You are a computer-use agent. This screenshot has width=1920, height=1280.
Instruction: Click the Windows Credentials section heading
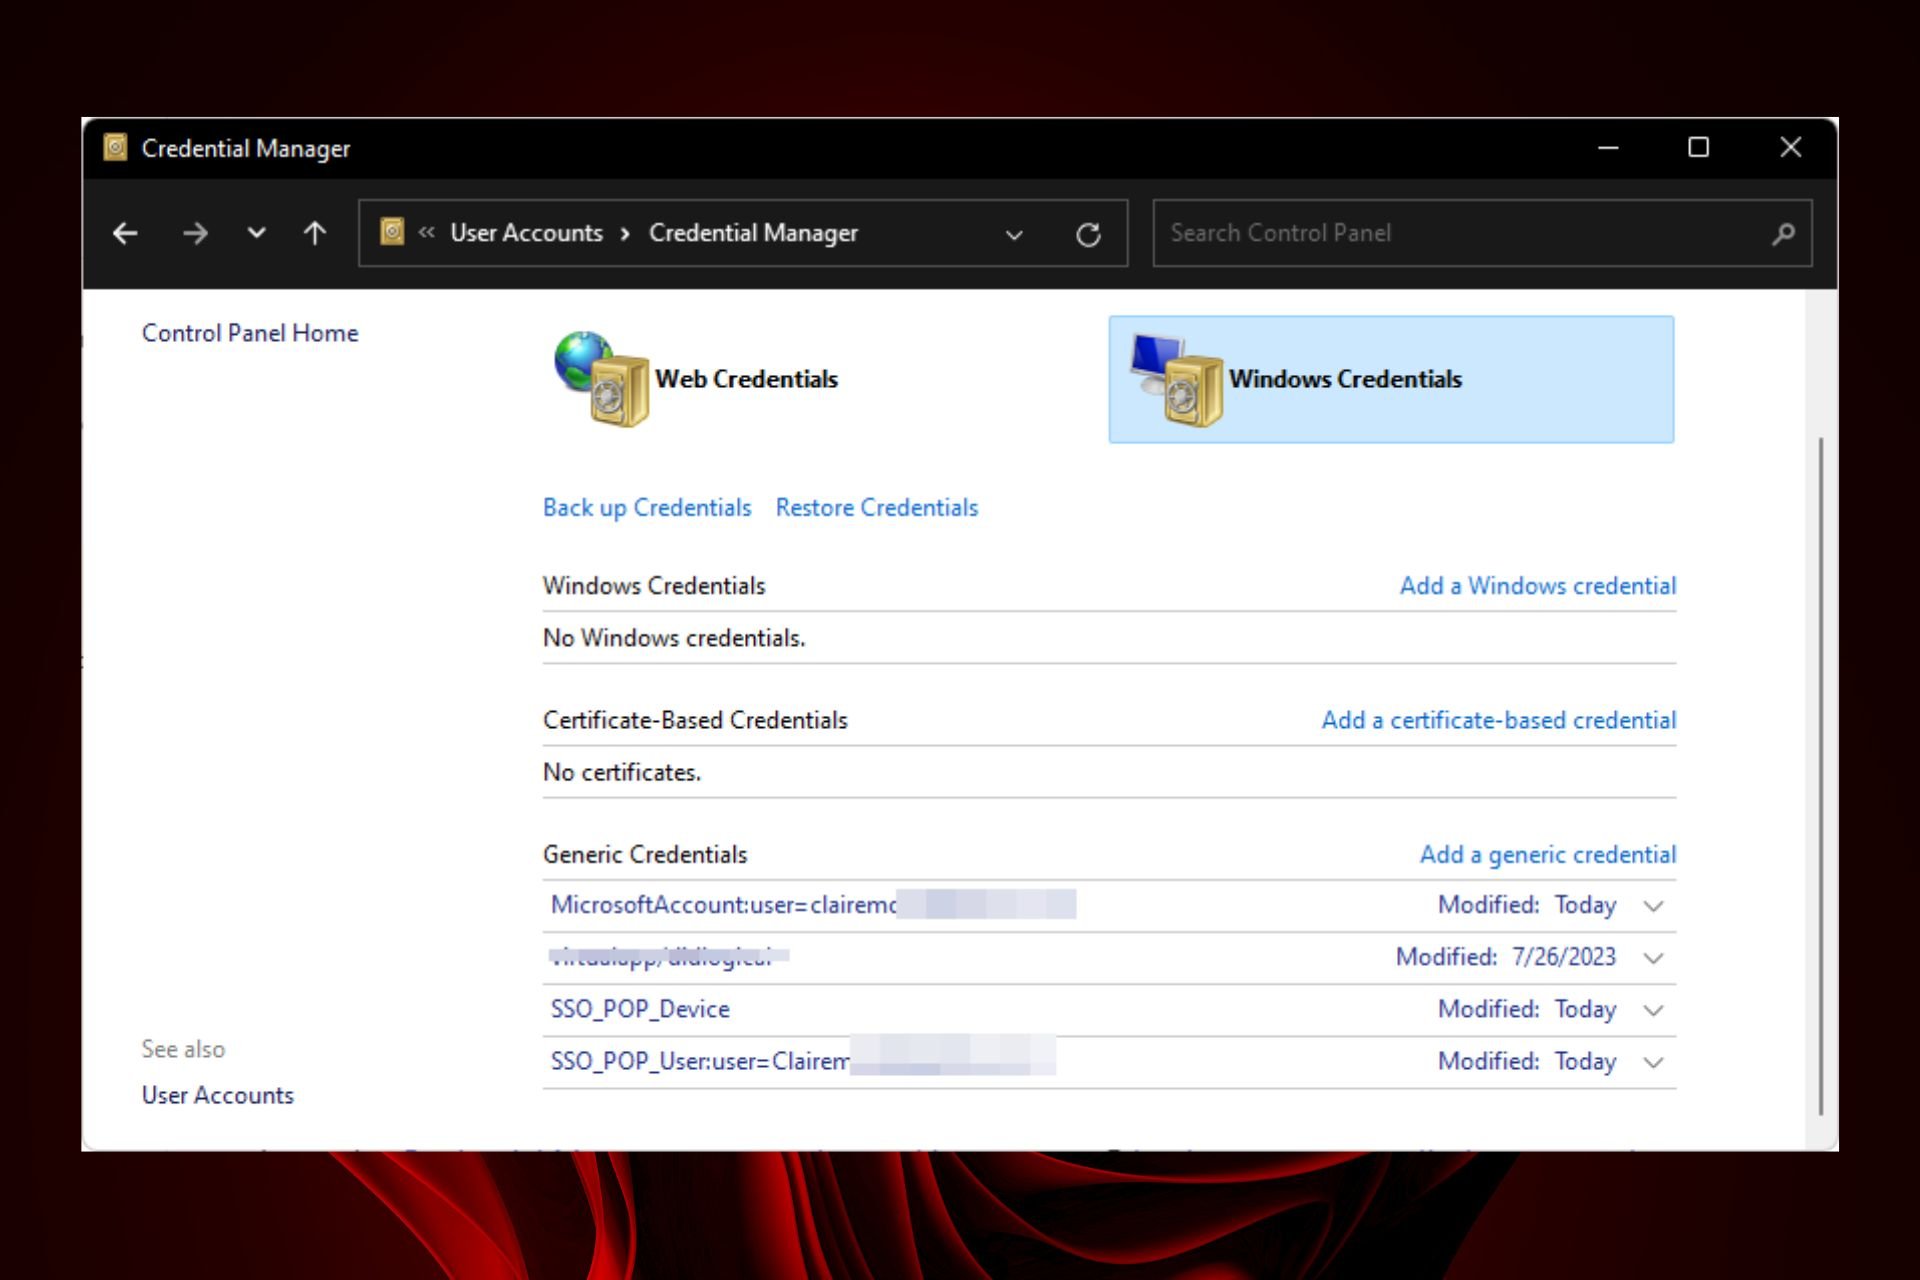[x=654, y=586]
